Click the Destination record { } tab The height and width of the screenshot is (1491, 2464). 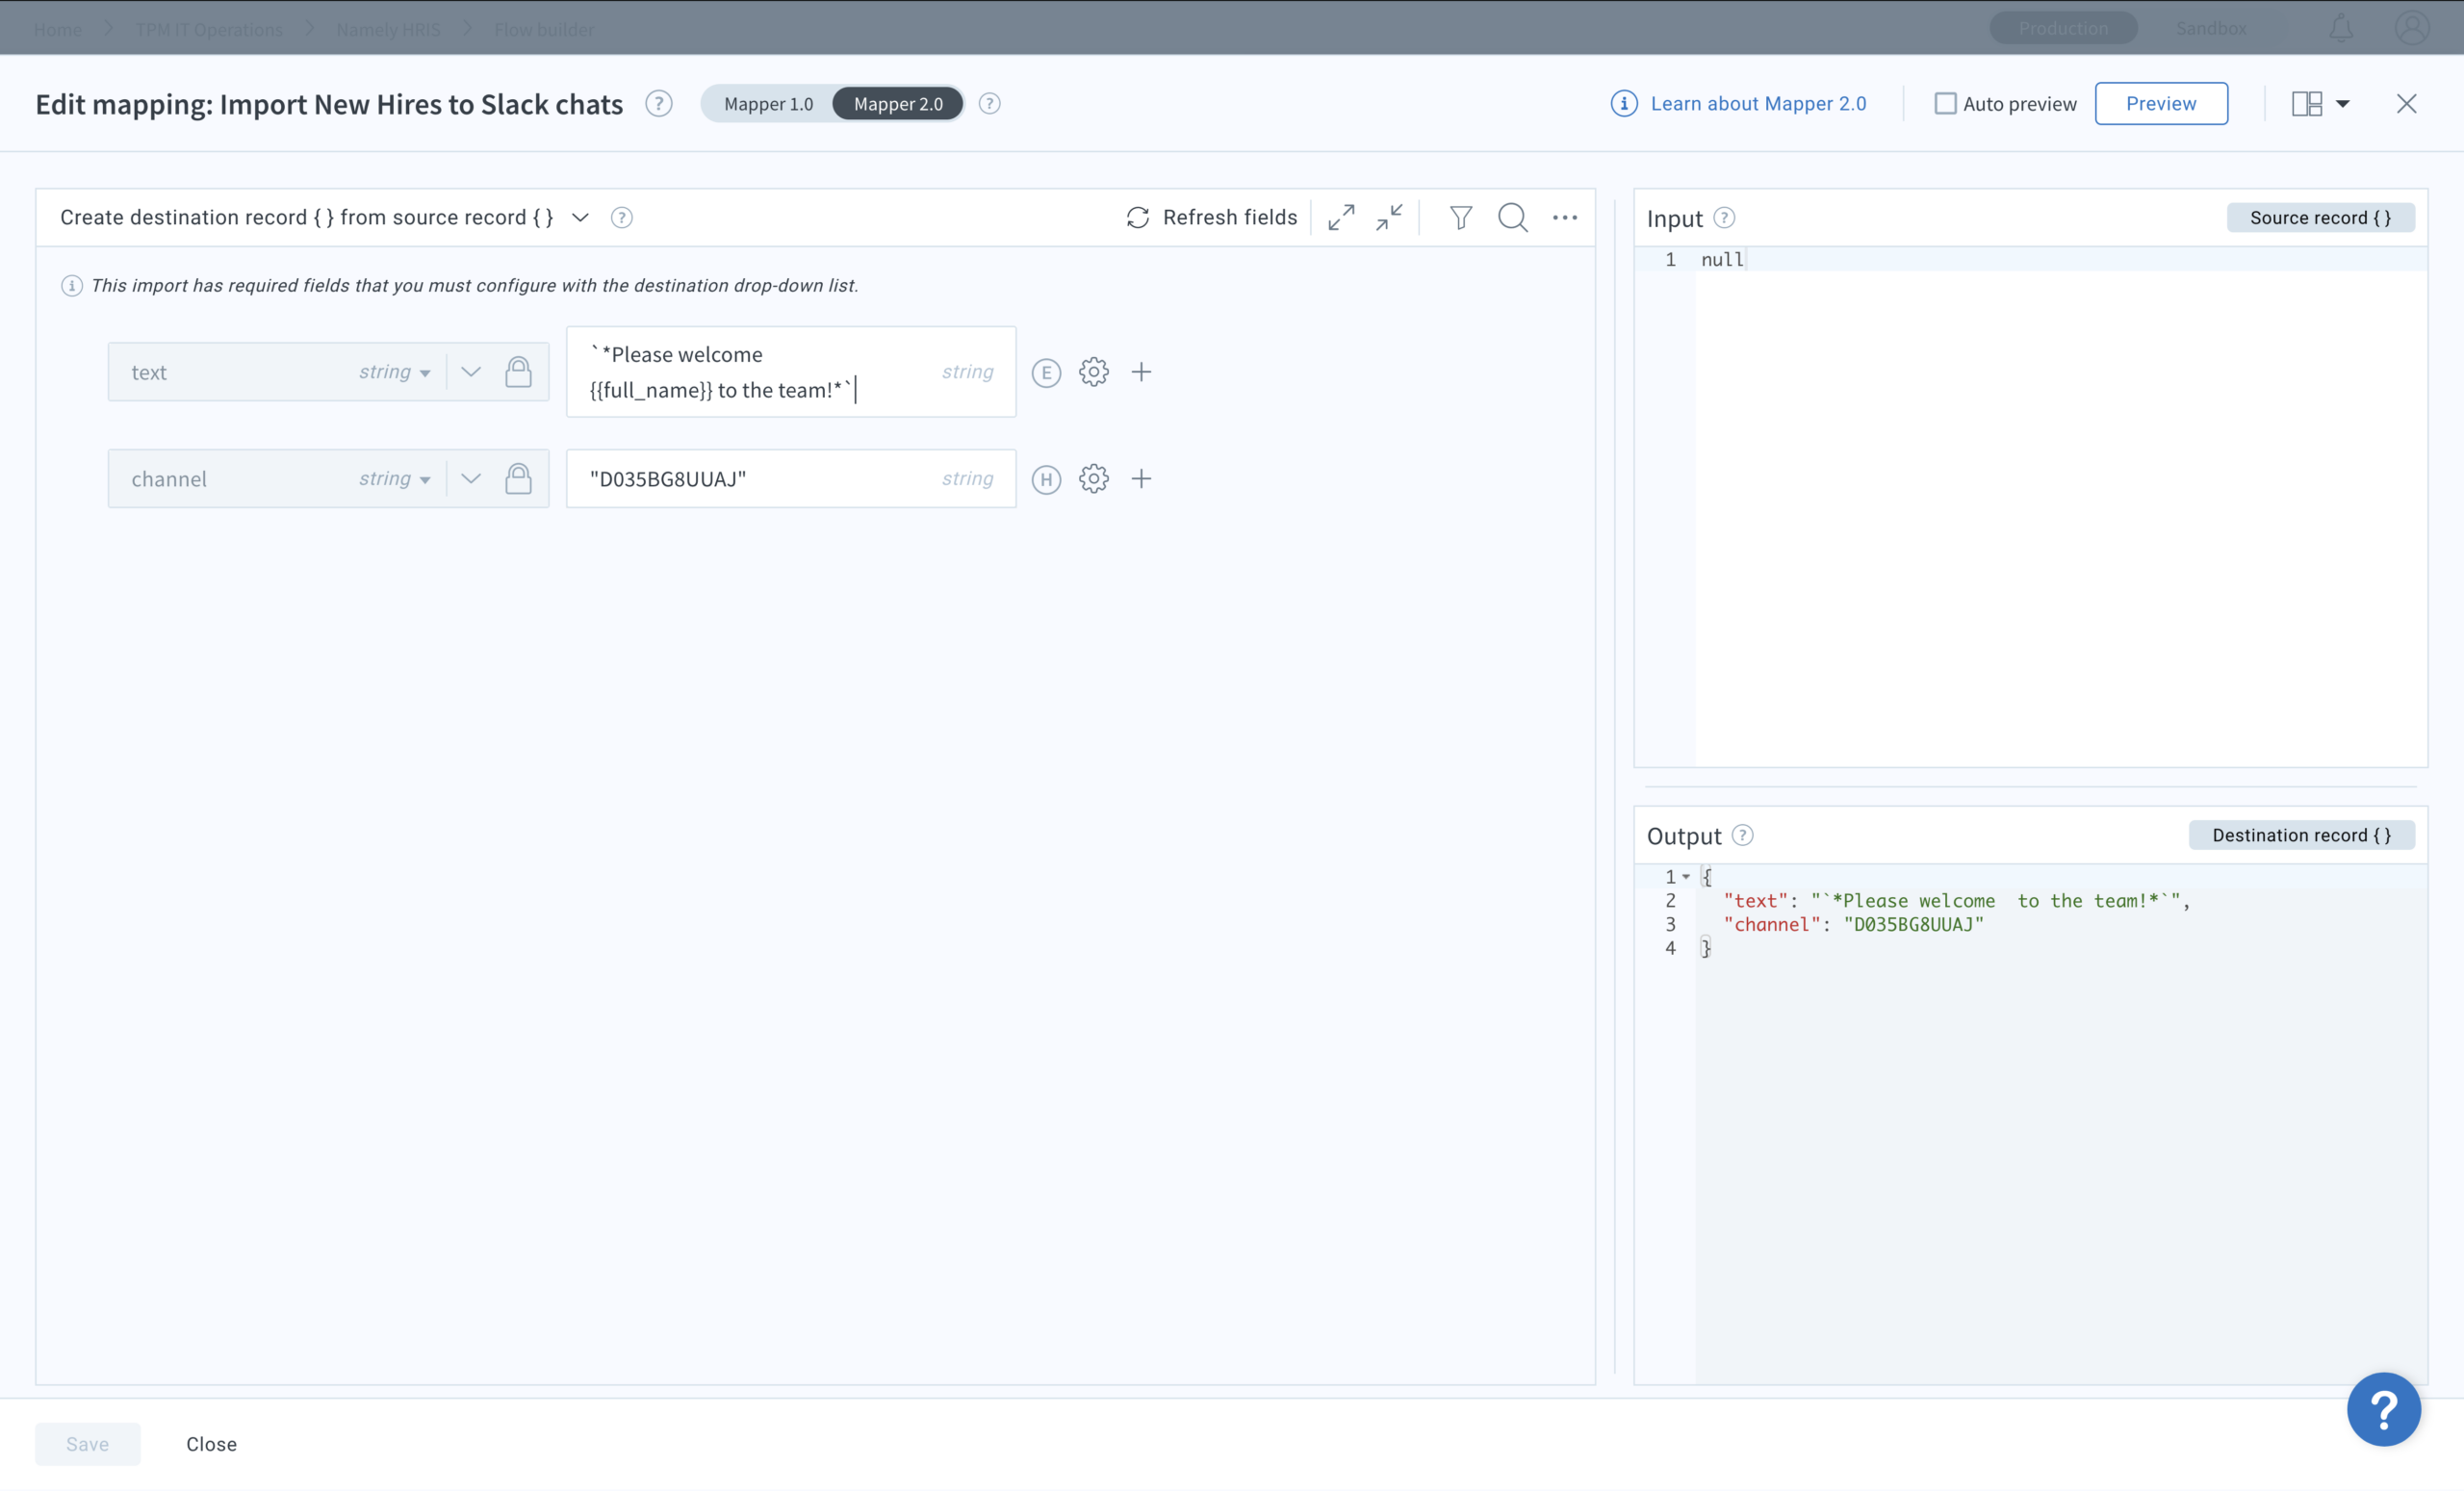[x=2301, y=835]
